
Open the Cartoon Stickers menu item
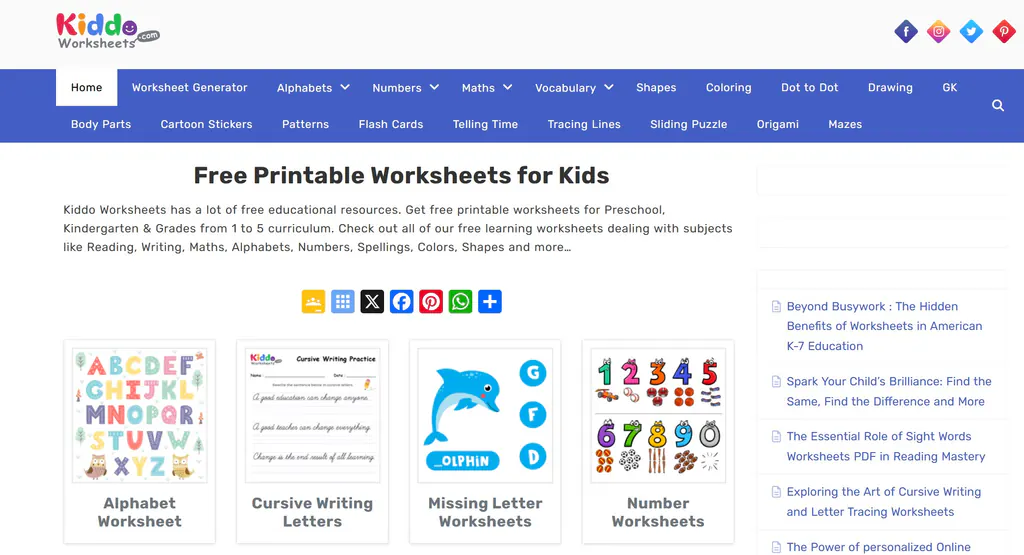click(206, 124)
